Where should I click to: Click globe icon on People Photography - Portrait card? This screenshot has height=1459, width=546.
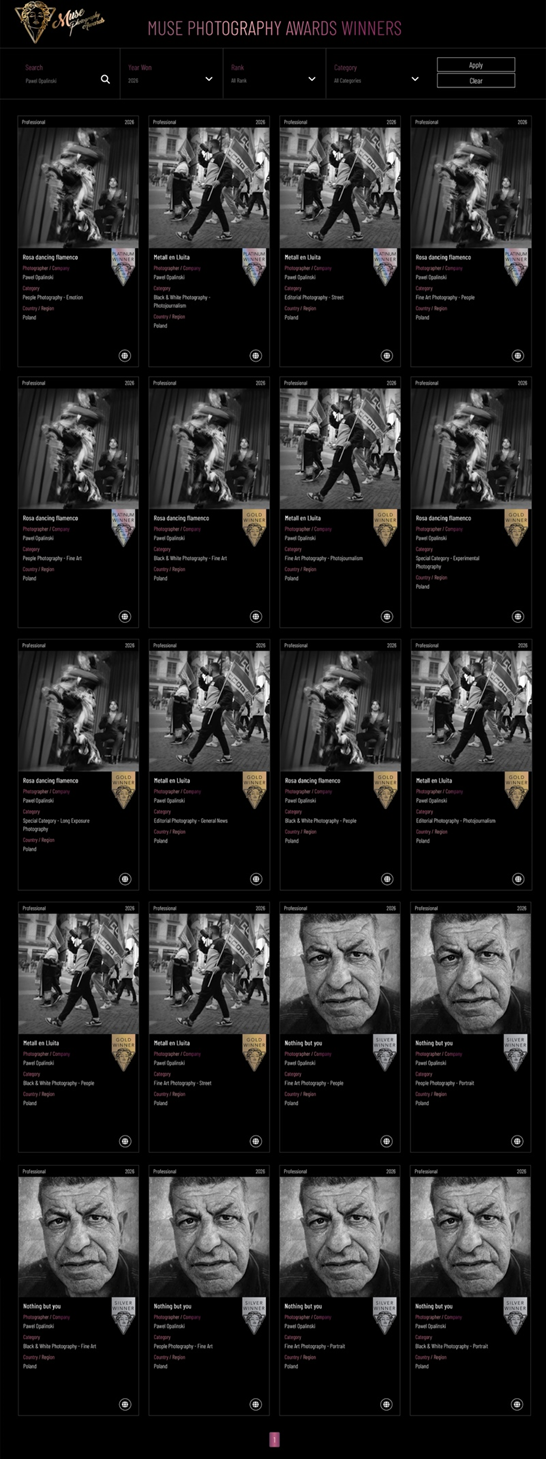[518, 1141]
